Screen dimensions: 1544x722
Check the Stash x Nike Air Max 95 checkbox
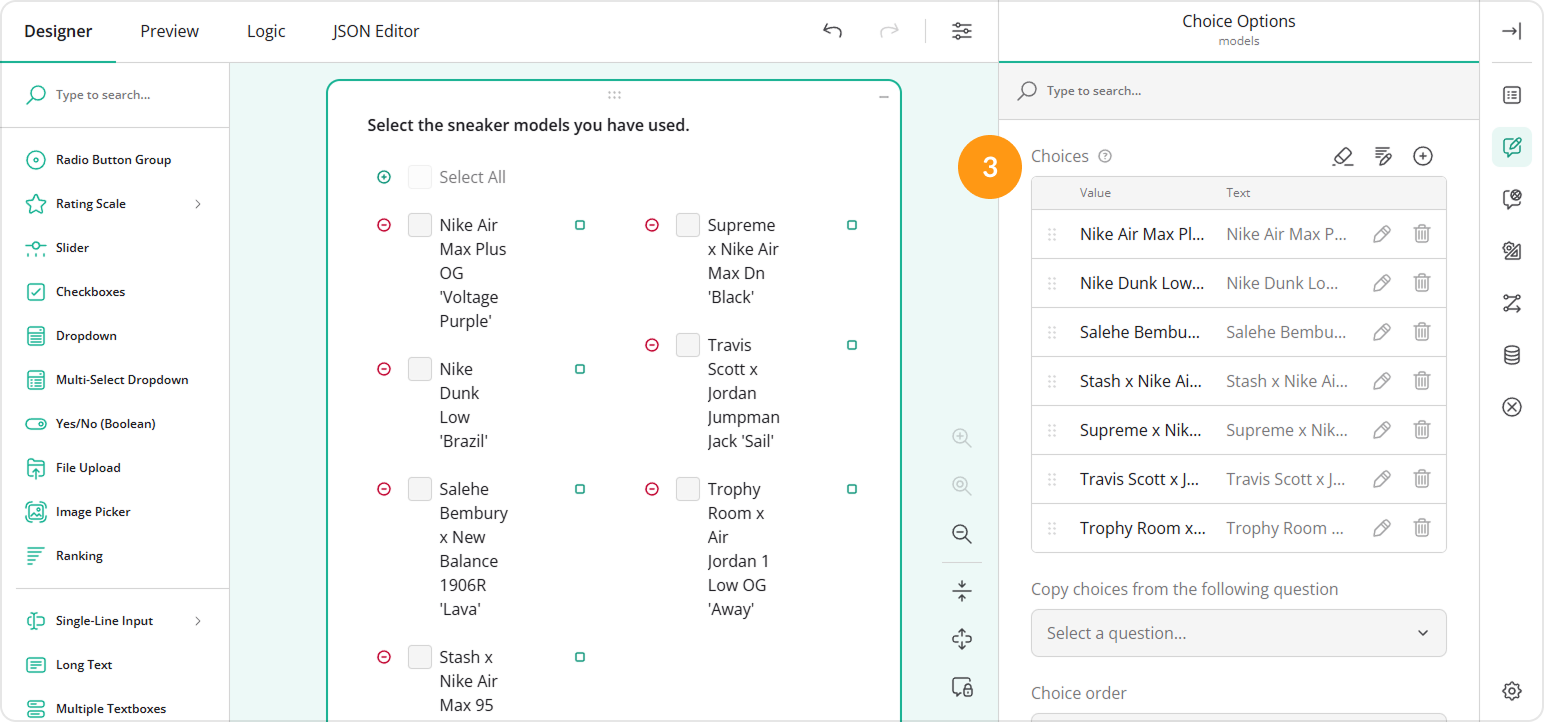[420, 657]
